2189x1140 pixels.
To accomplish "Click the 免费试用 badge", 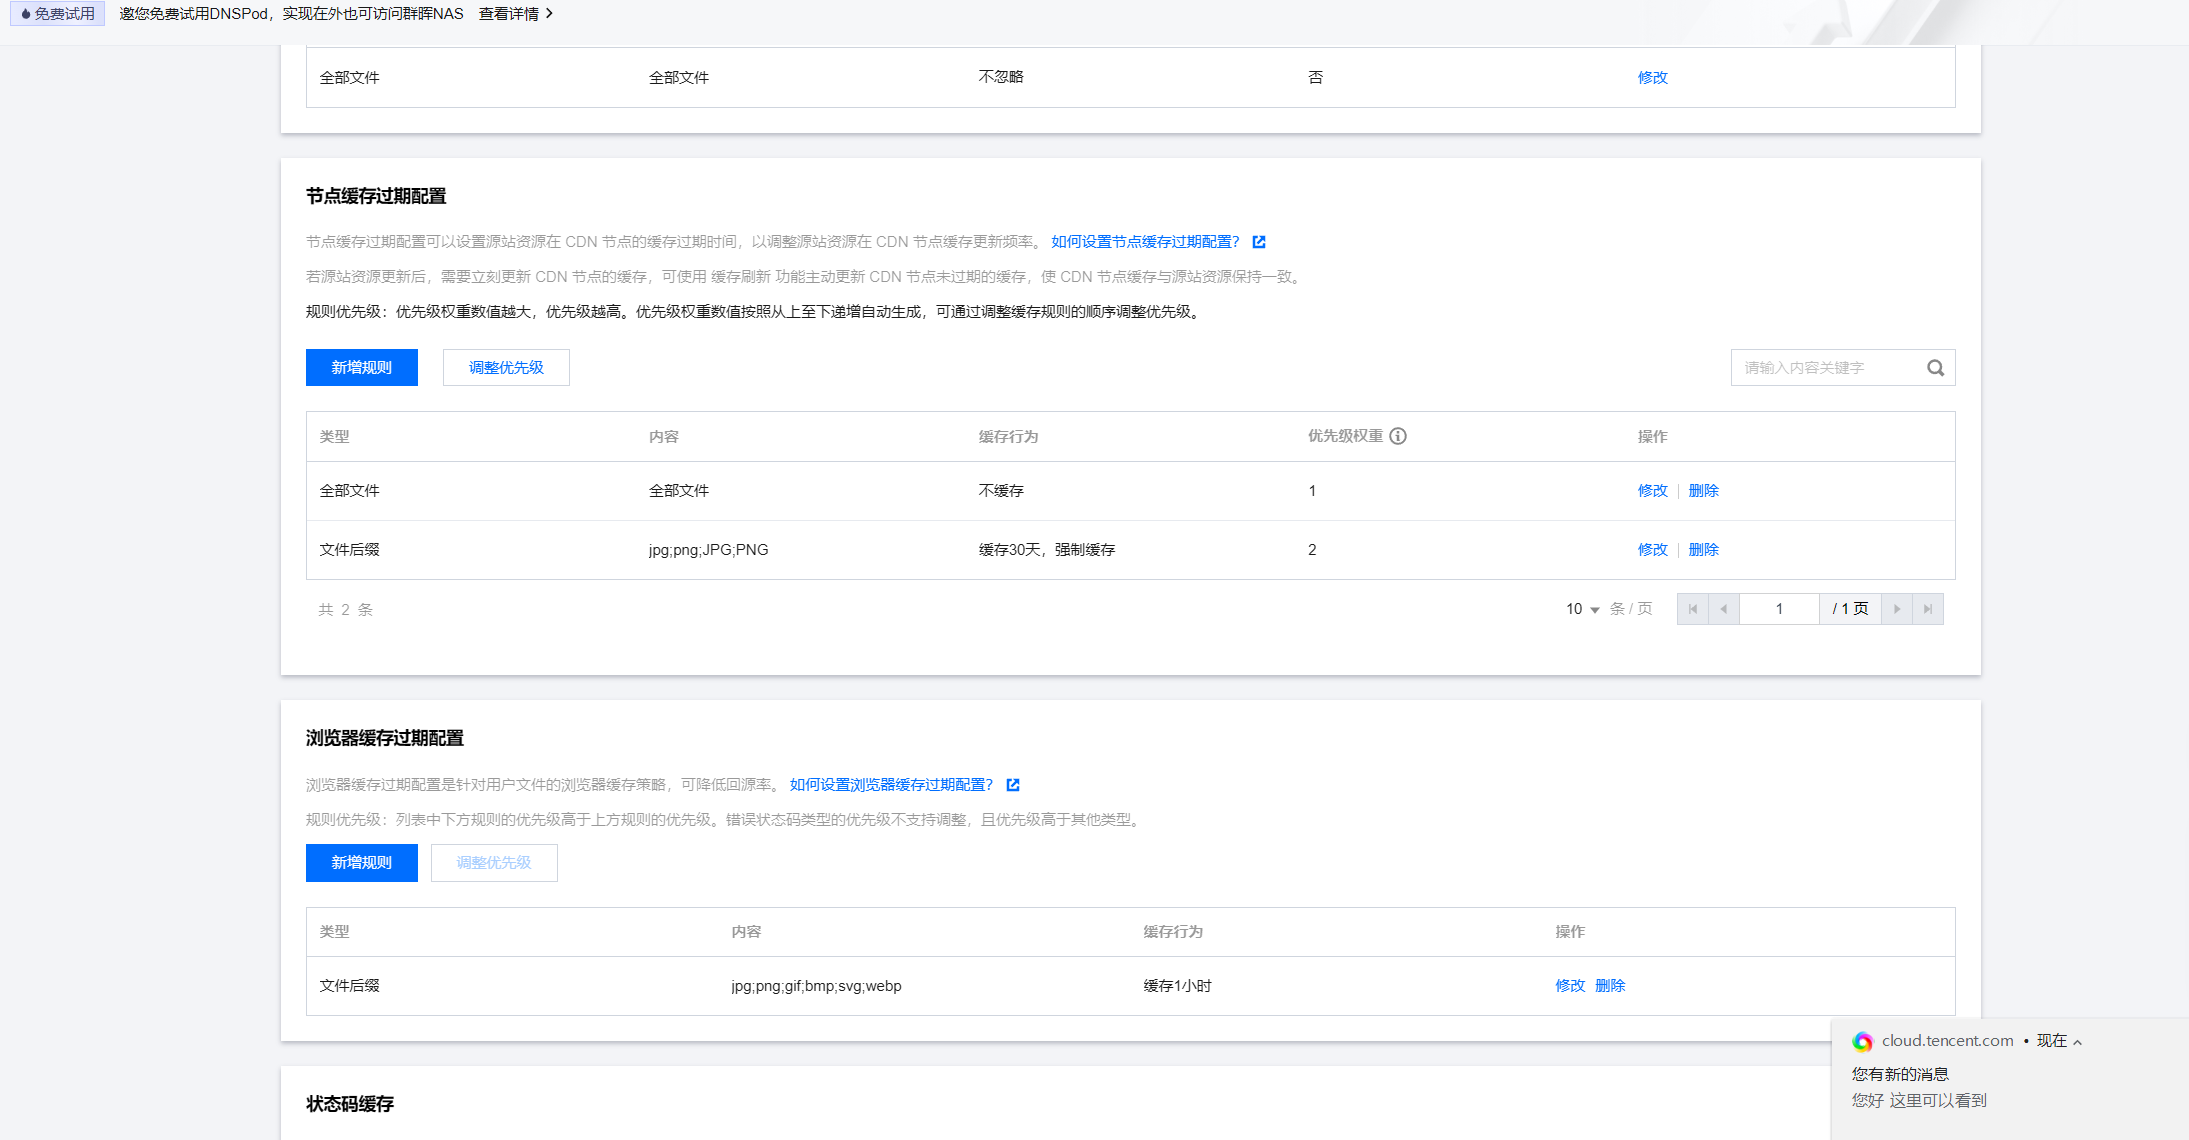I will click(x=58, y=14).
